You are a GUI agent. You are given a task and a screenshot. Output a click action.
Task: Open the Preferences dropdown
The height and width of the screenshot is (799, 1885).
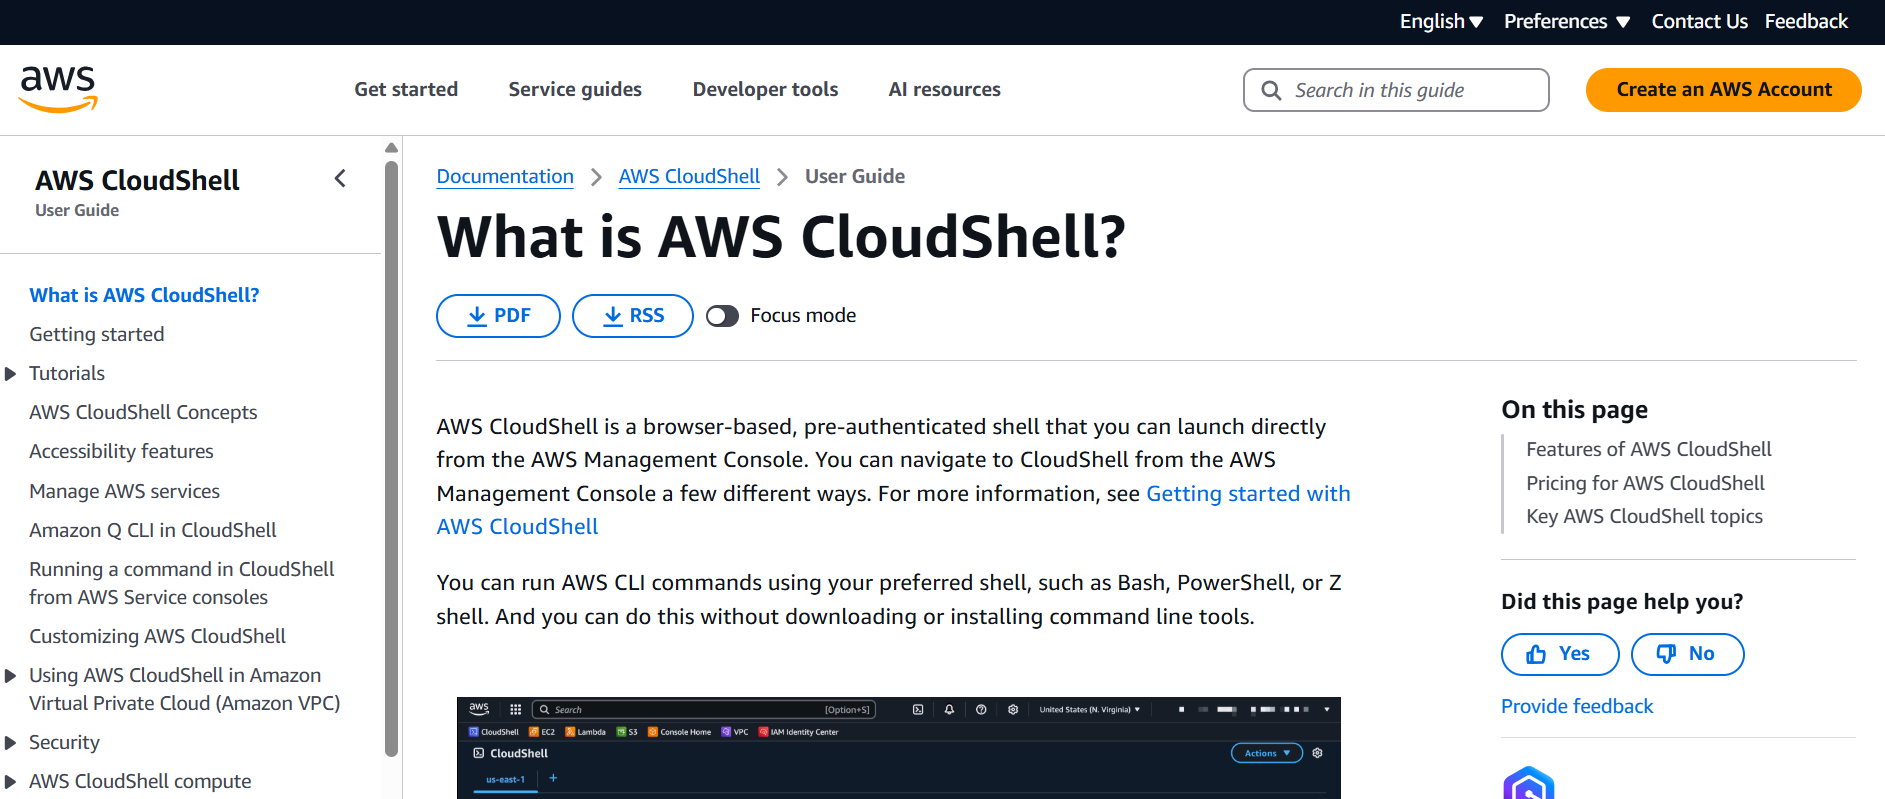pos(1566,22)
